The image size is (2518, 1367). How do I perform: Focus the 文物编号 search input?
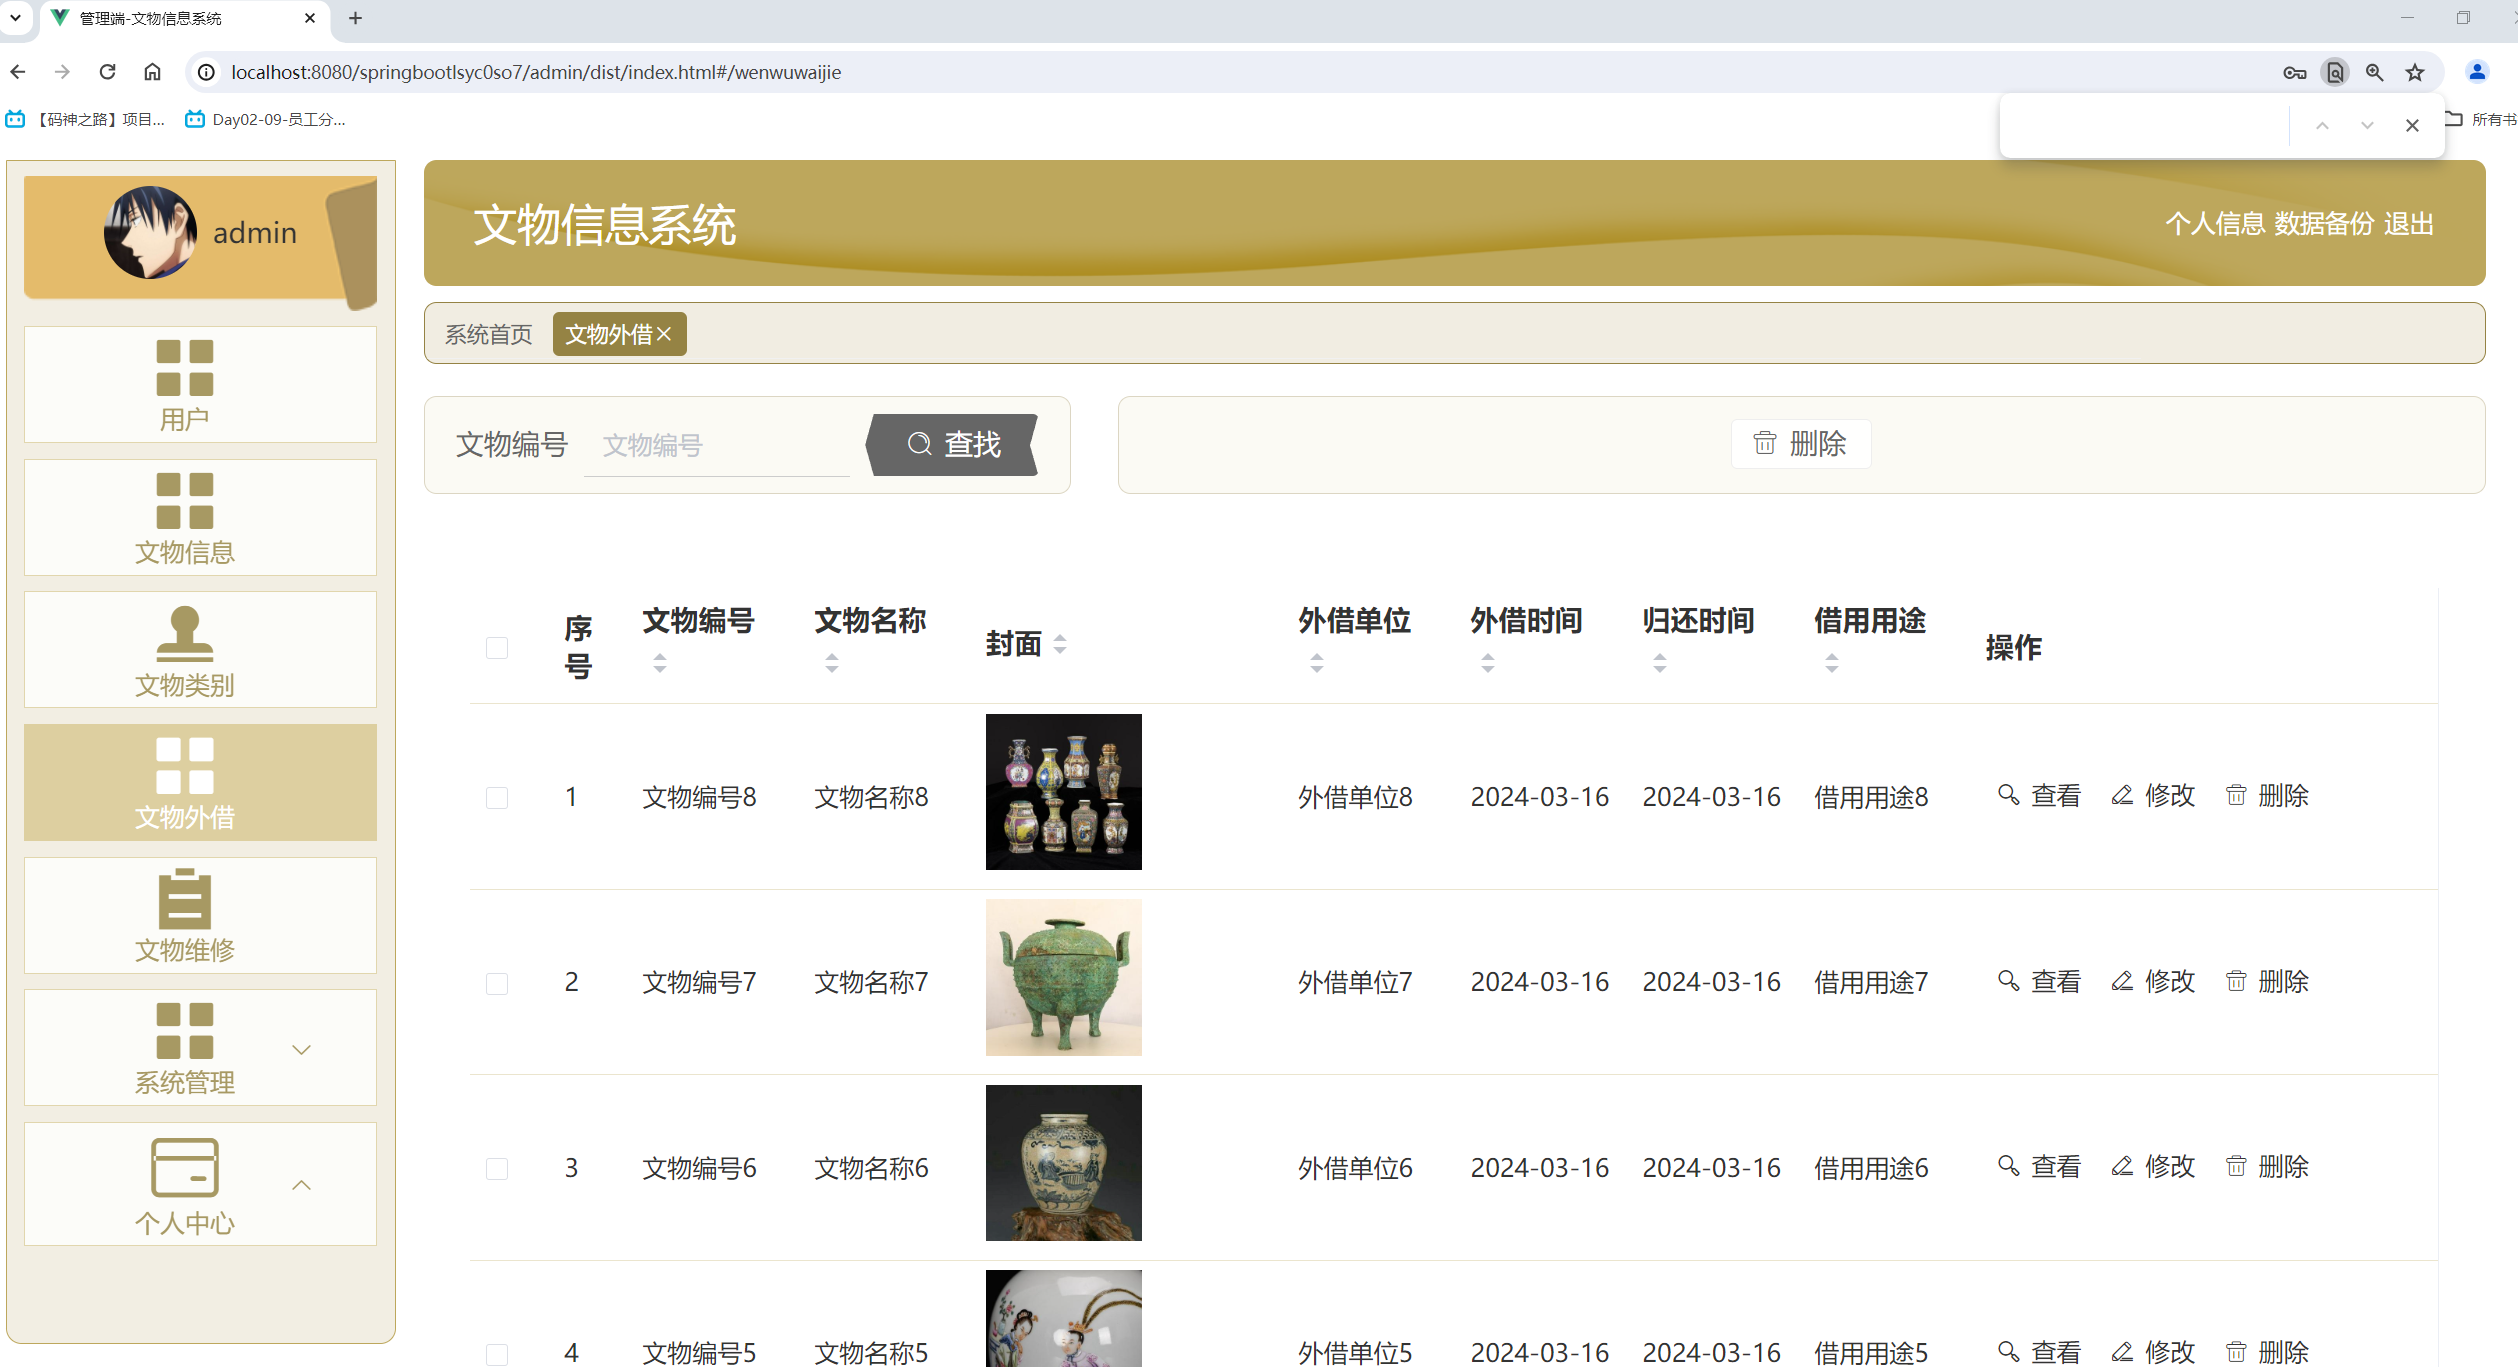717,445
